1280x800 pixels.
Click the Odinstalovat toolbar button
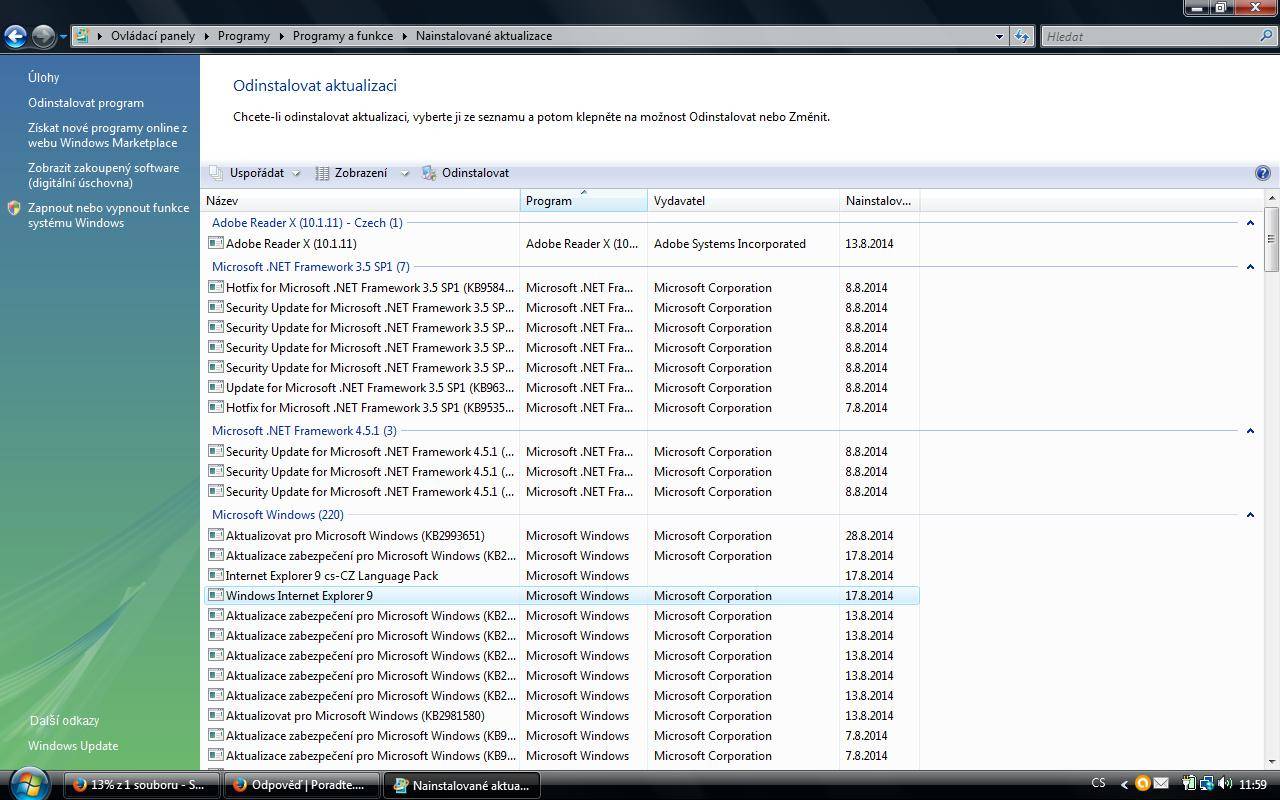pyautogui.click(x=466, y=173)
